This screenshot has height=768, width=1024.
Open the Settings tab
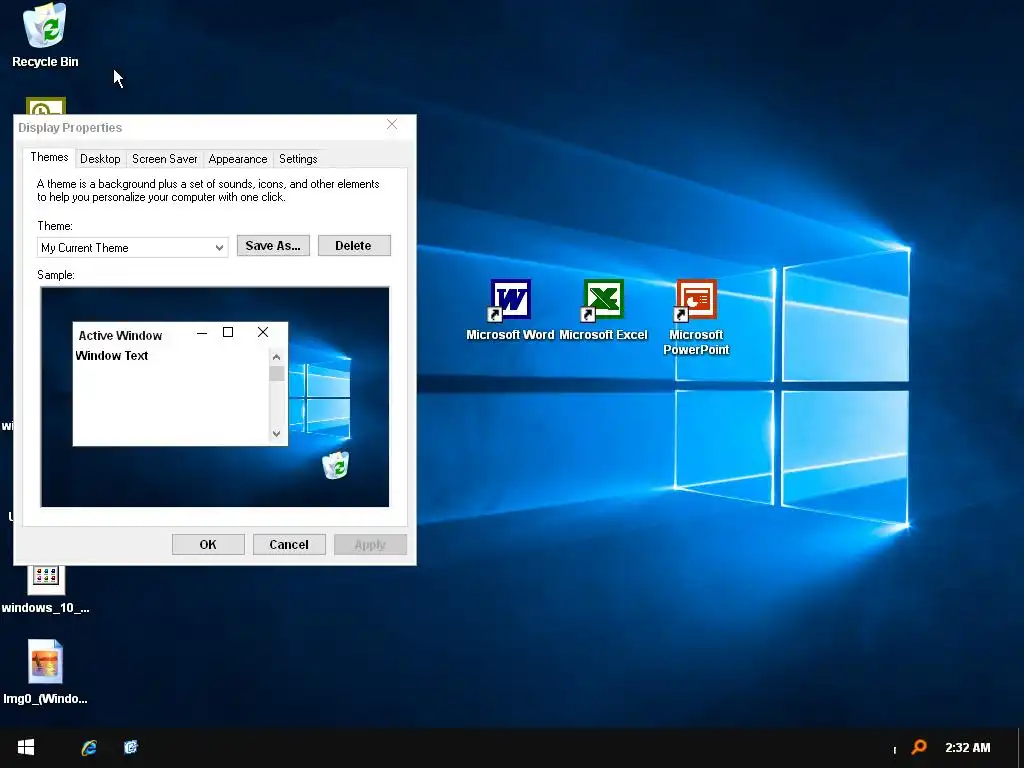pos(298,159)
